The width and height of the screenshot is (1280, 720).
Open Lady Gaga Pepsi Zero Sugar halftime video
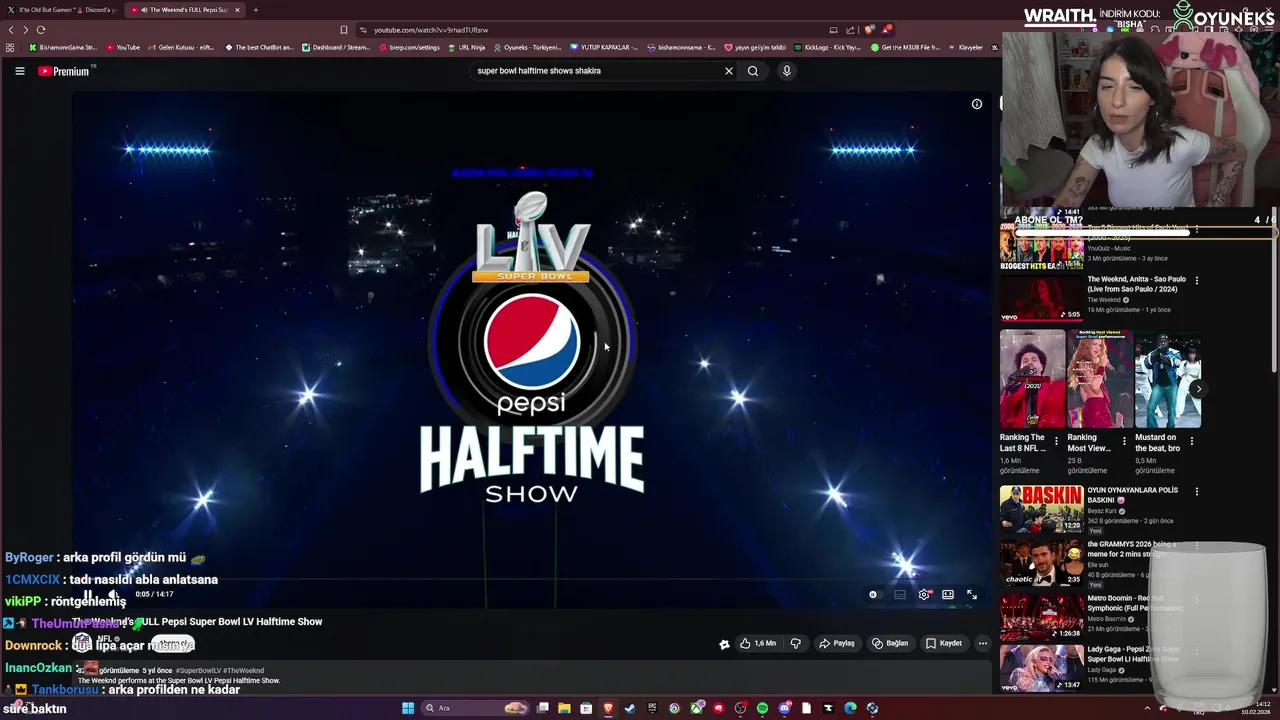(1041, 668)
